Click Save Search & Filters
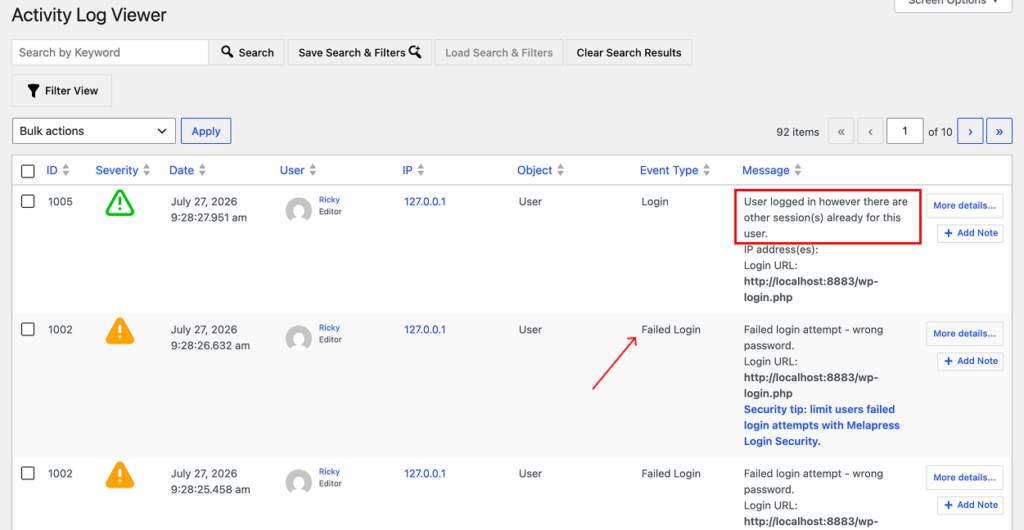Image resolution: width=1024 pixels, height=530 pixels. pos(360,53)
